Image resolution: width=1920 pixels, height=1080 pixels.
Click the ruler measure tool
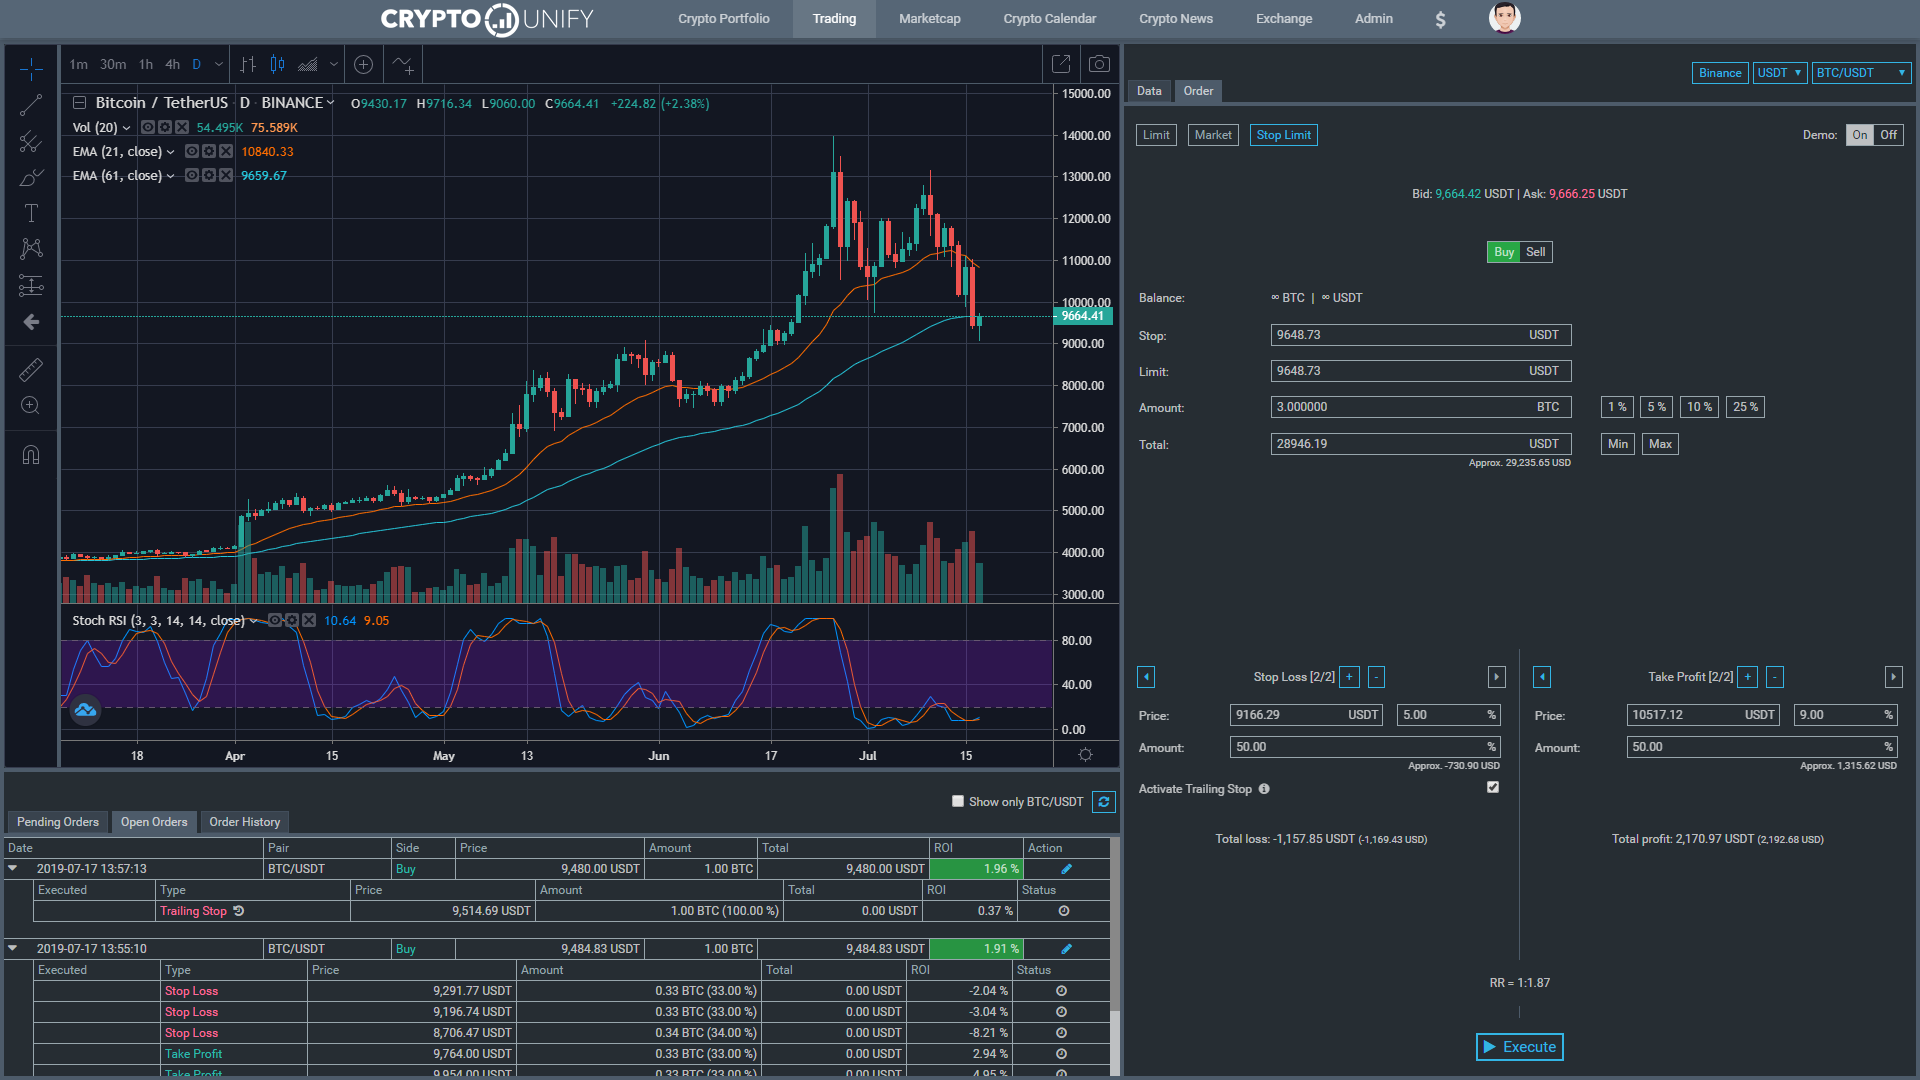(31, 370)
